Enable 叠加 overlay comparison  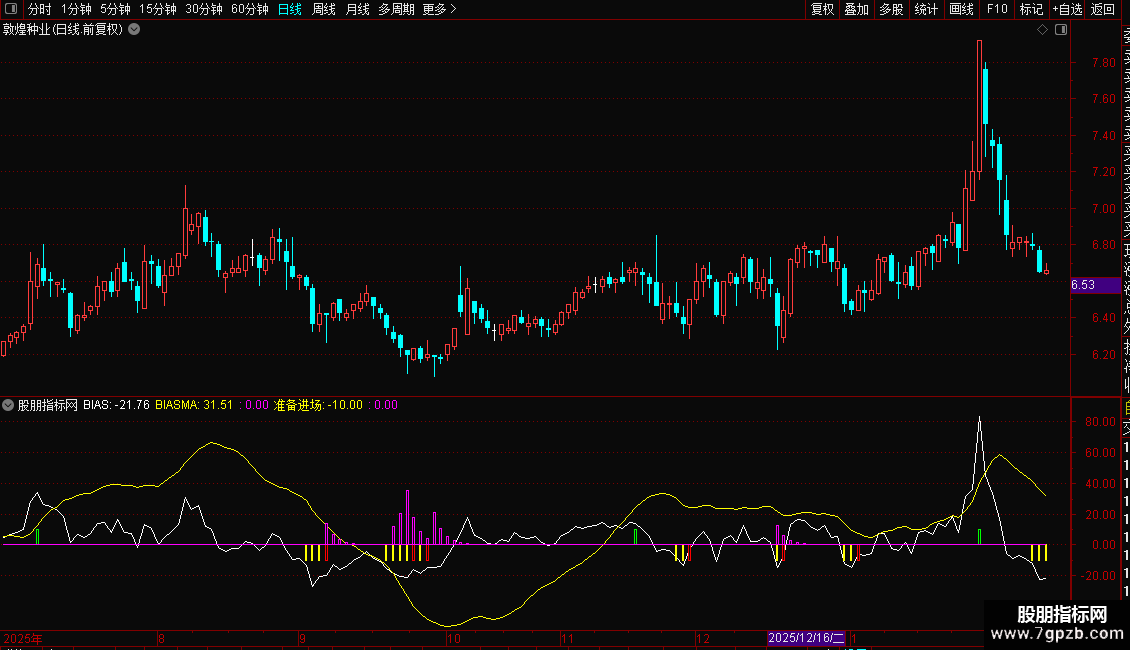click(856, 9)
